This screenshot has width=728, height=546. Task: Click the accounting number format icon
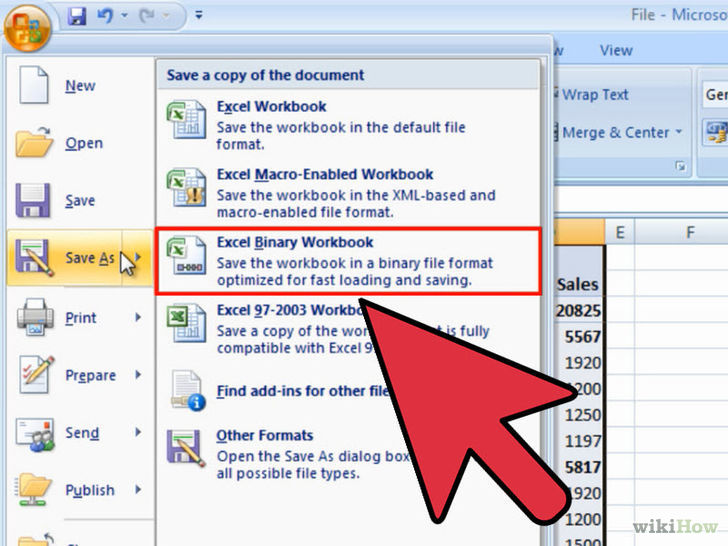point(715,133)
